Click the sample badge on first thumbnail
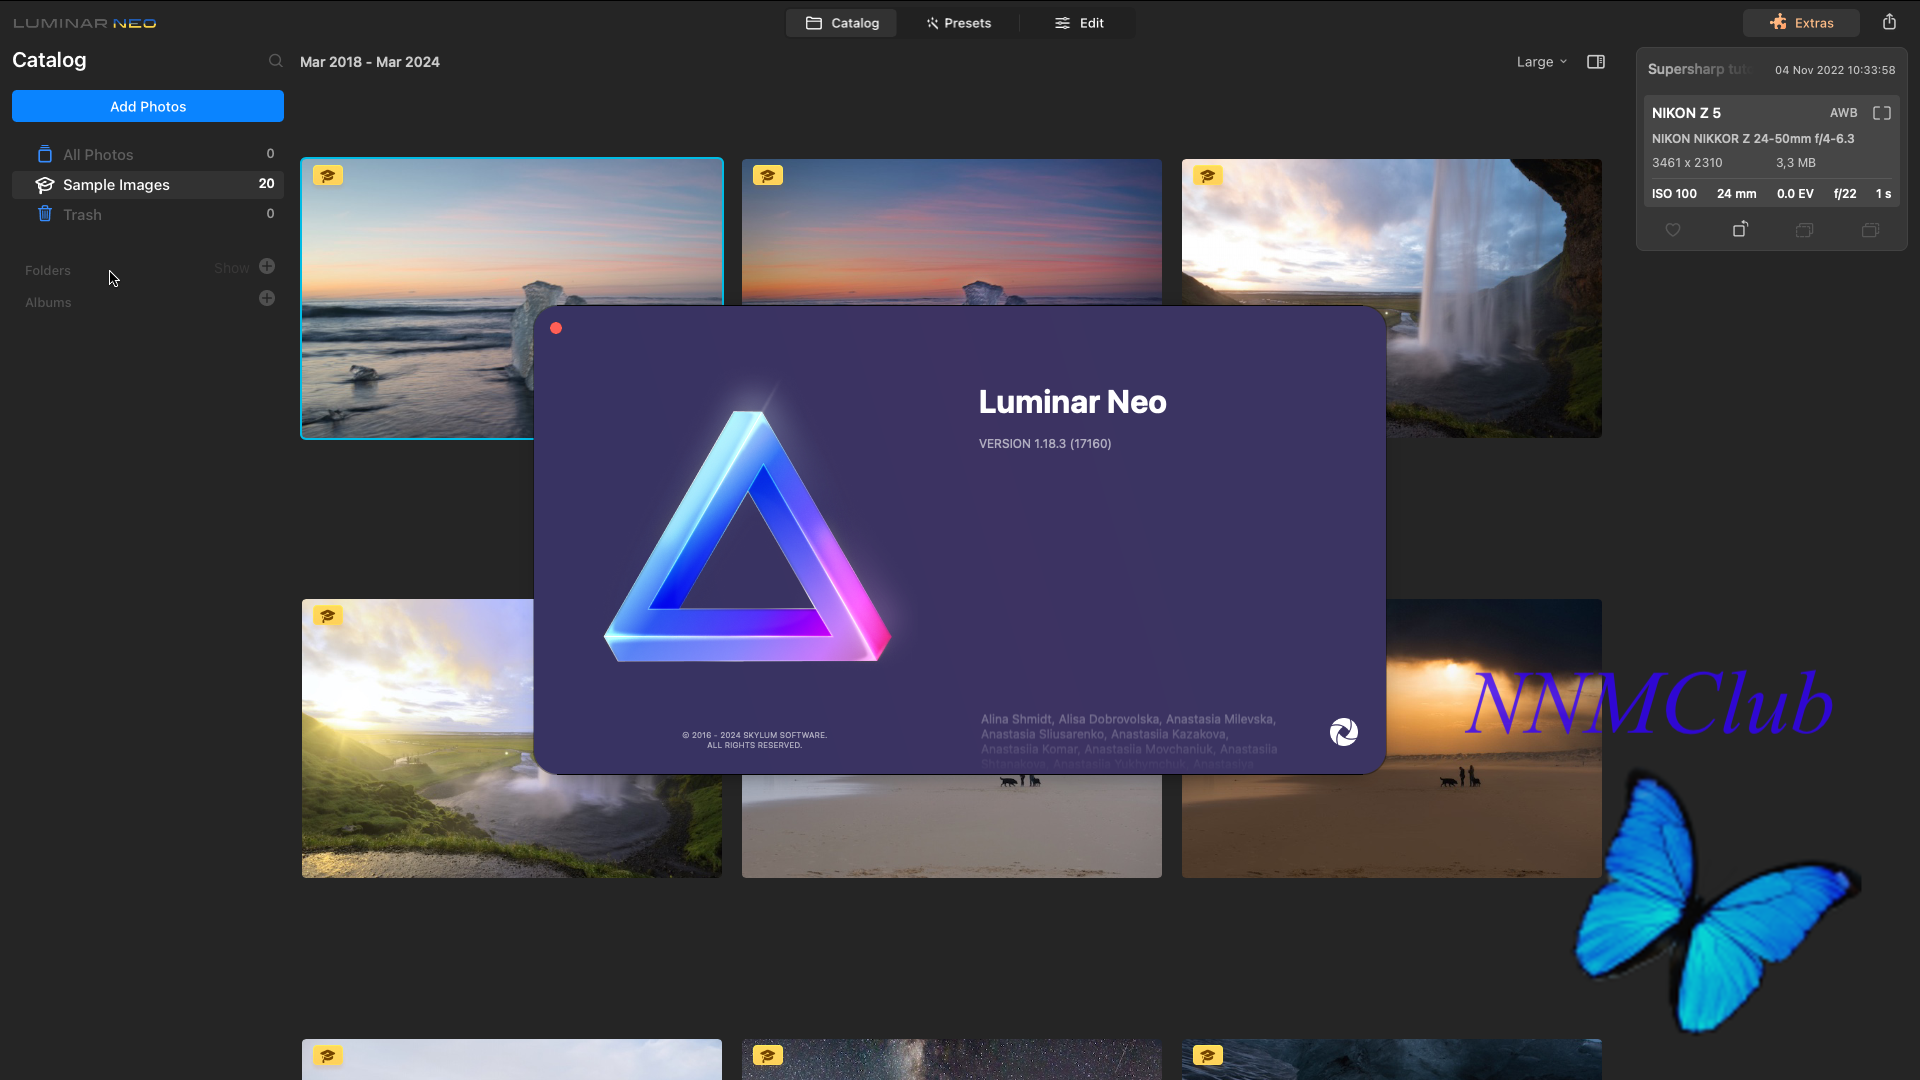Screen dimensions: 1920x1080 (328, 176)
